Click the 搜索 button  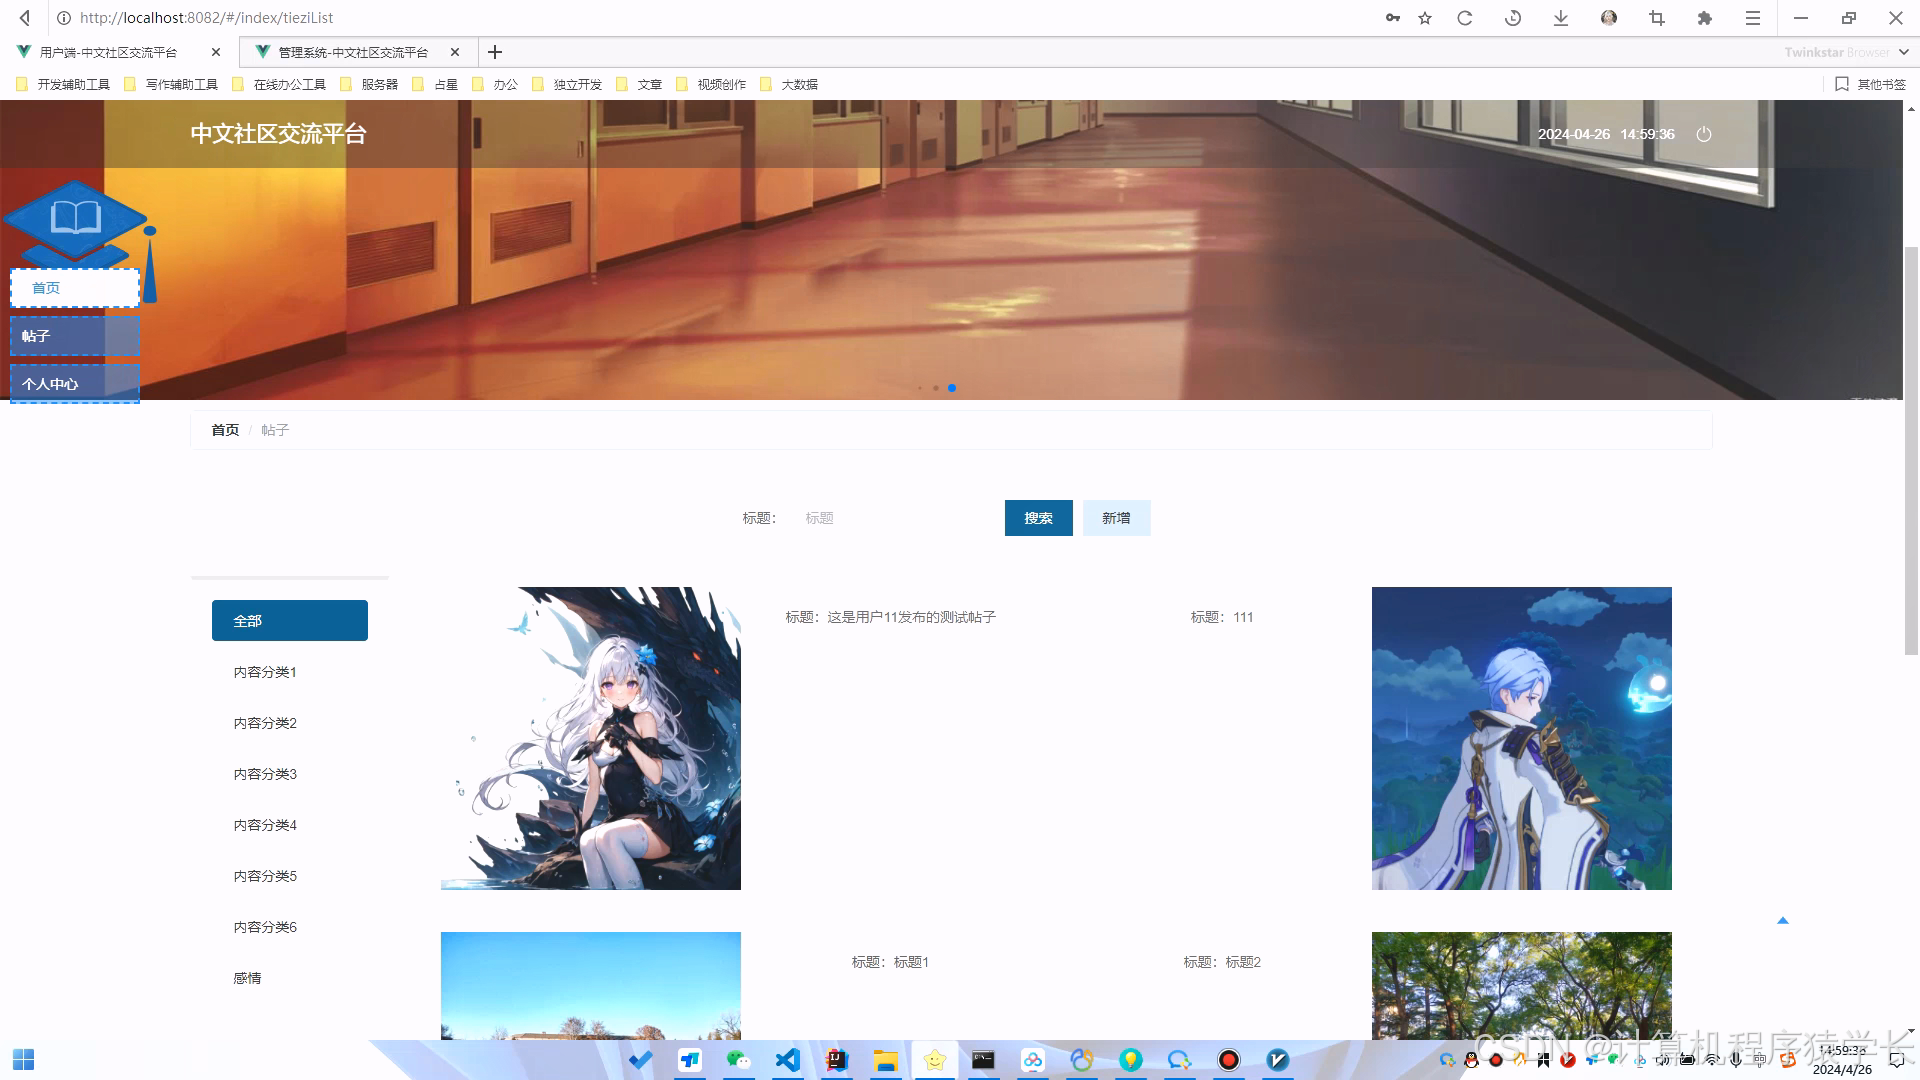pos(1038,518)
